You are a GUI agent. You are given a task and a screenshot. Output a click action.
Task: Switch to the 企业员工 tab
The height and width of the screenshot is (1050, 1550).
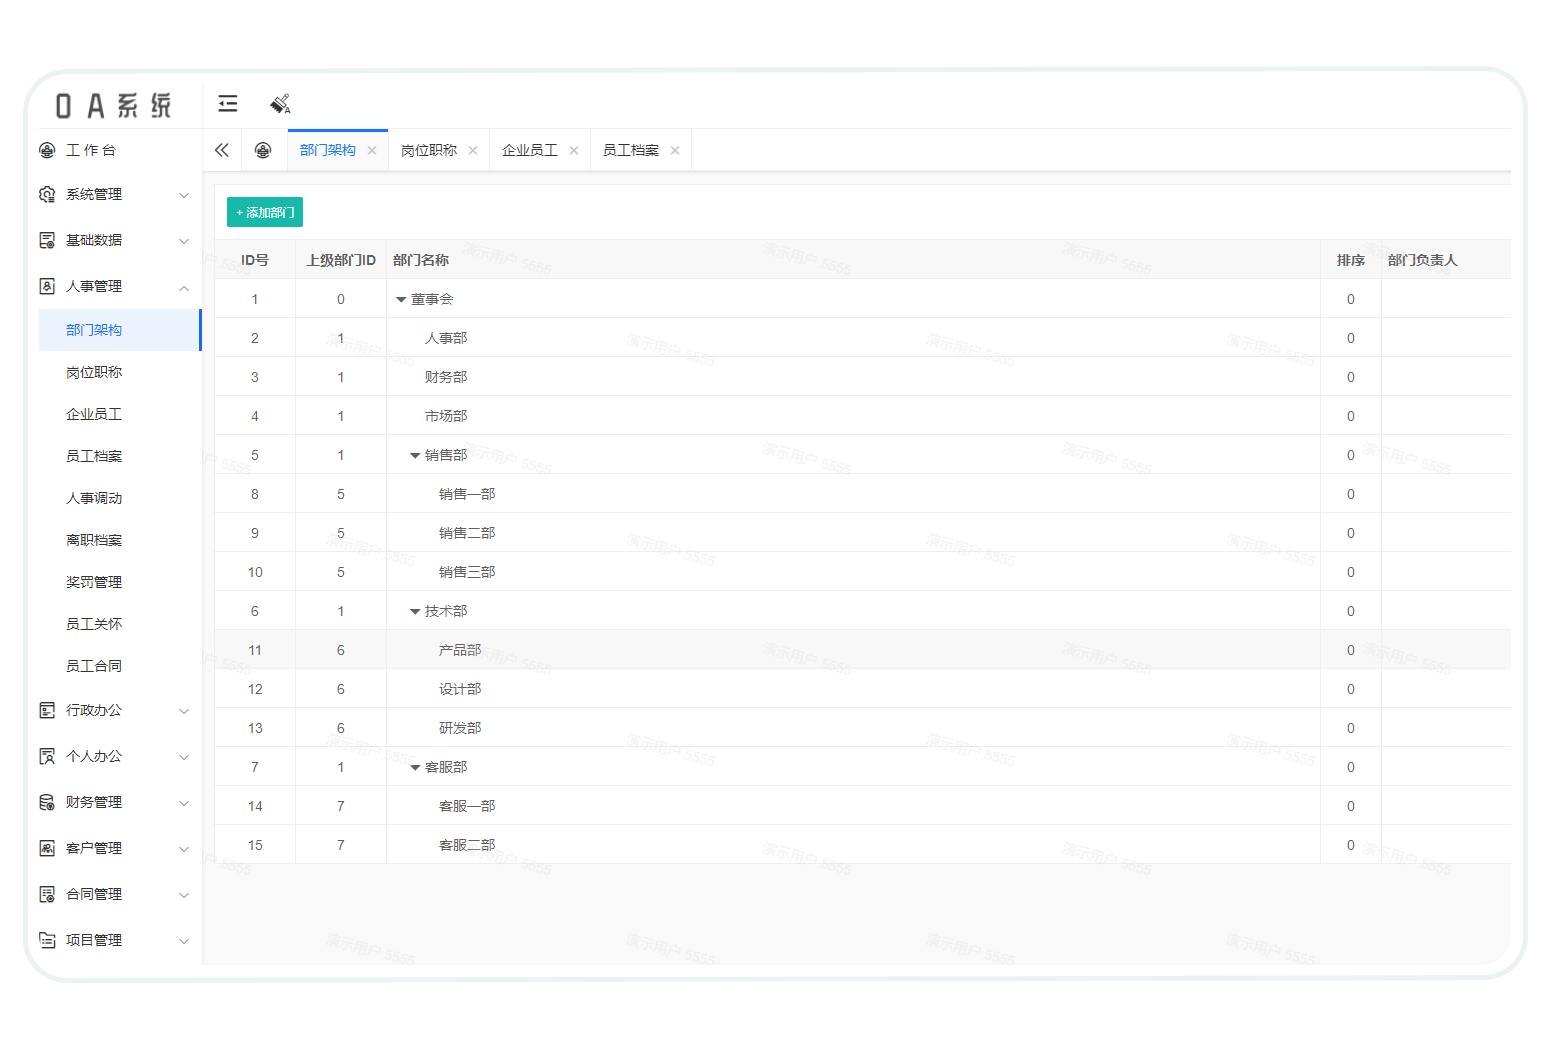[x=529, y=150]
